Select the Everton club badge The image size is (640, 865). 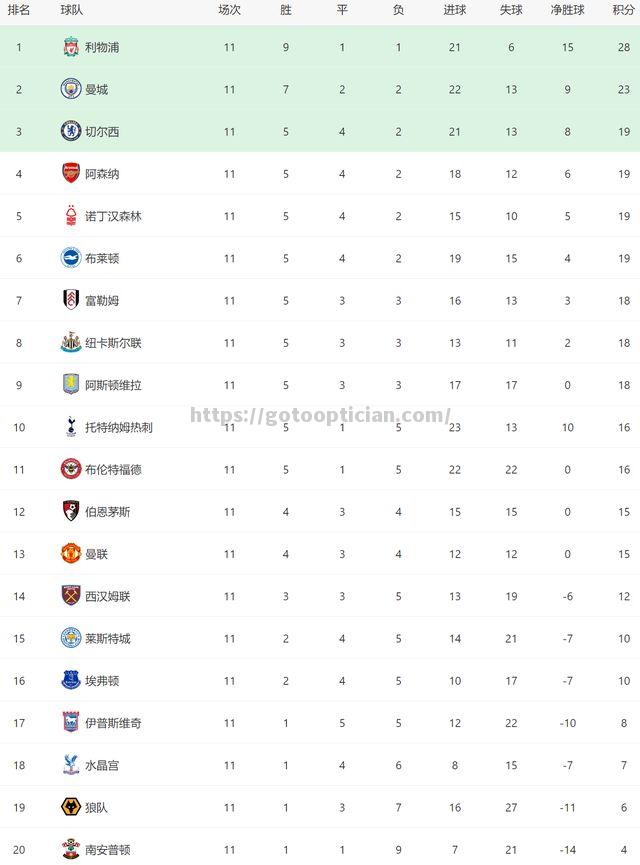pos(71,680)
